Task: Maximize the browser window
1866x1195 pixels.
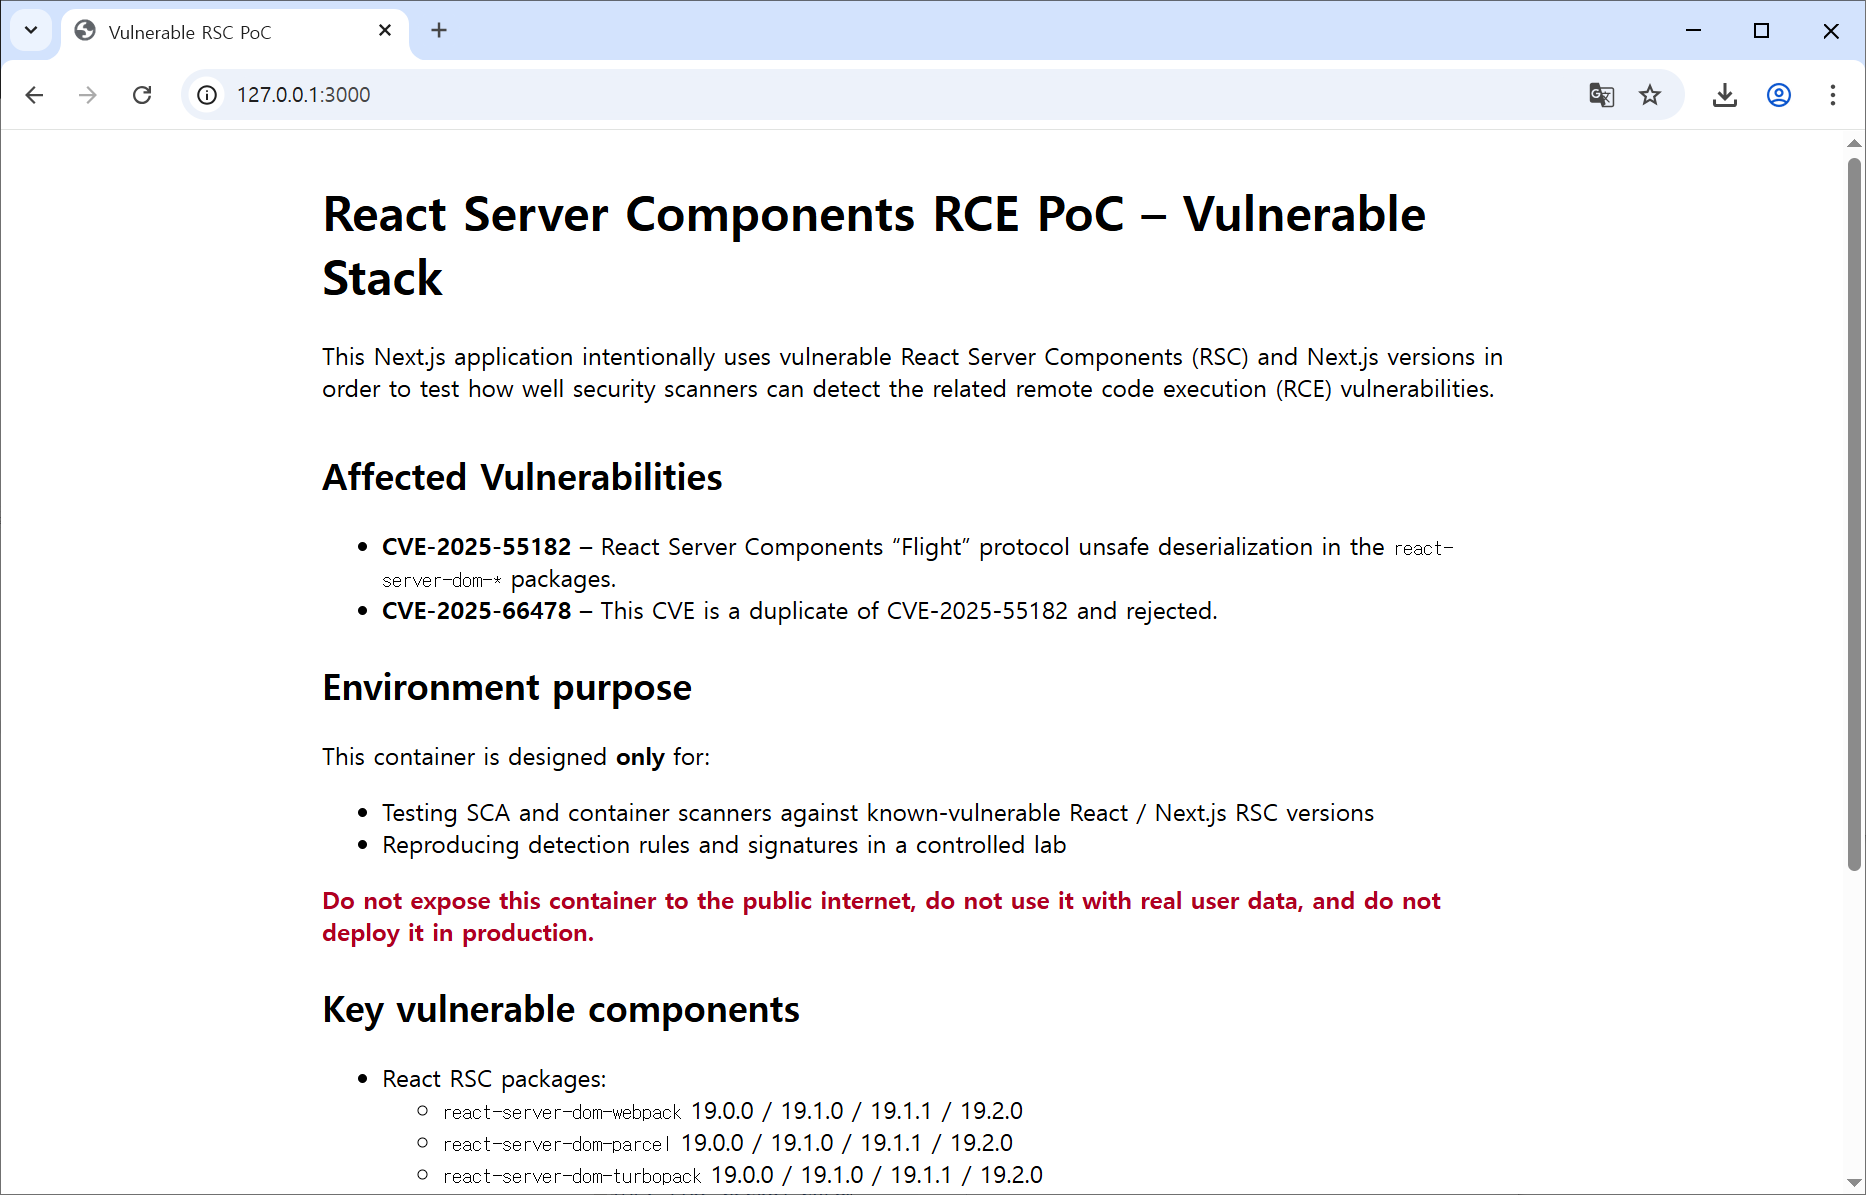Action: [x=1762, y=31]
